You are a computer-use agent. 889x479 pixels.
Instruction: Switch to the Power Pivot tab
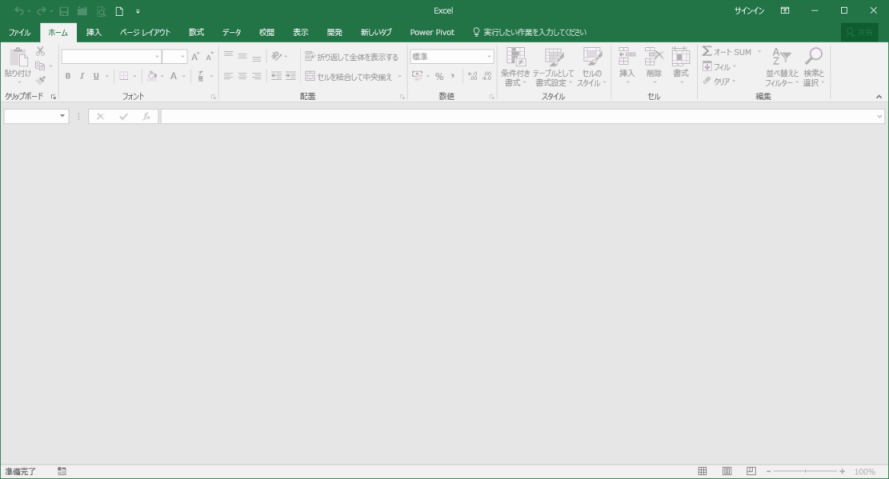(432, 32)
